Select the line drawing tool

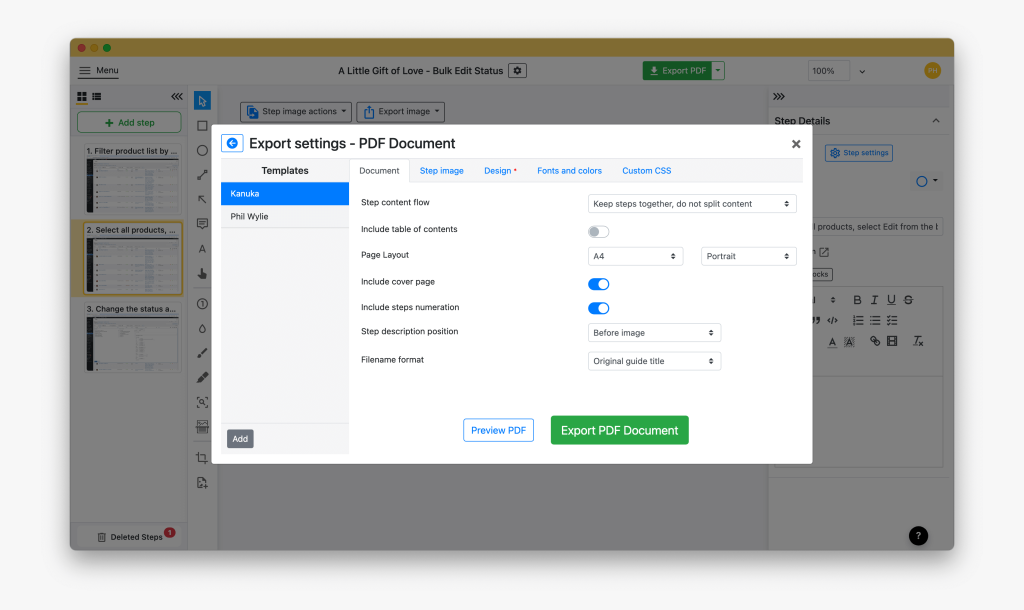202,175
